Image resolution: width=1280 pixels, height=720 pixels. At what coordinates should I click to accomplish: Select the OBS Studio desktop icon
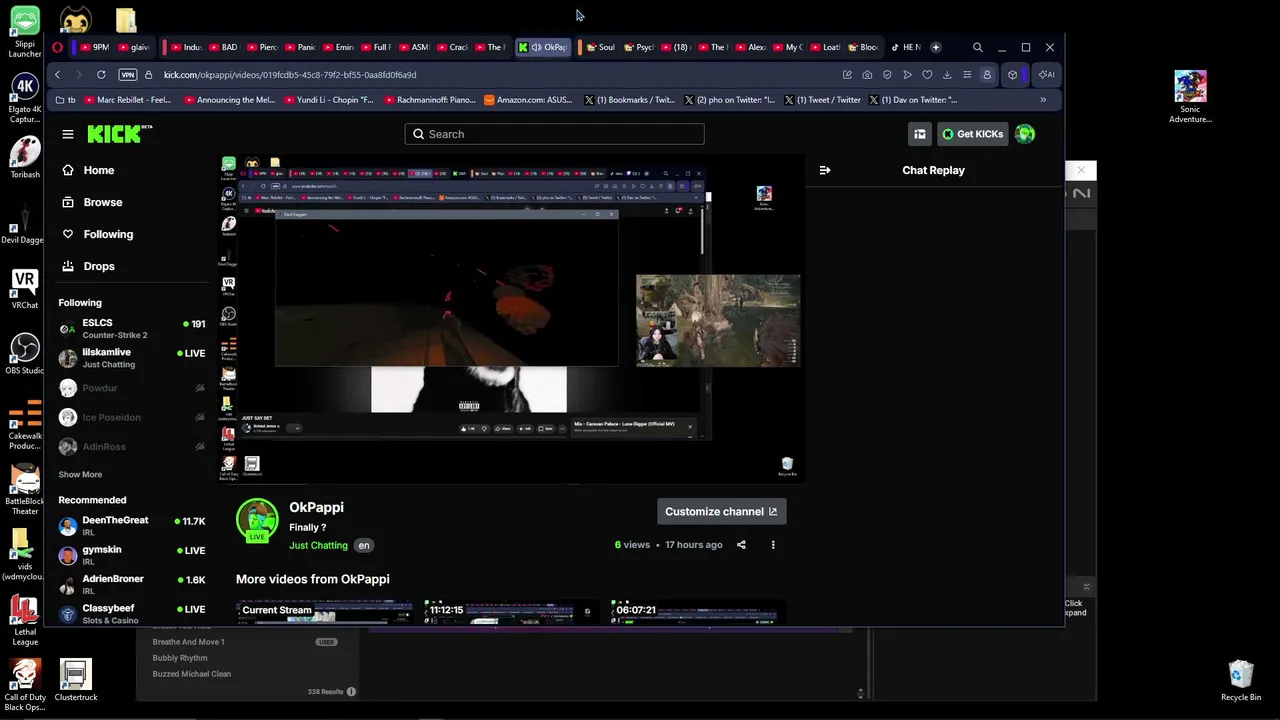[25, 355]
